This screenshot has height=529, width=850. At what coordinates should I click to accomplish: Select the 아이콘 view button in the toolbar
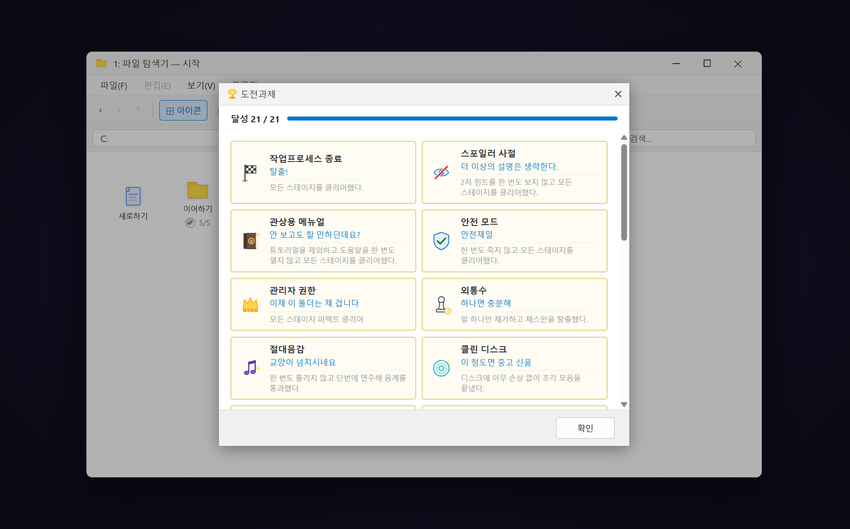tap(183, 111)
